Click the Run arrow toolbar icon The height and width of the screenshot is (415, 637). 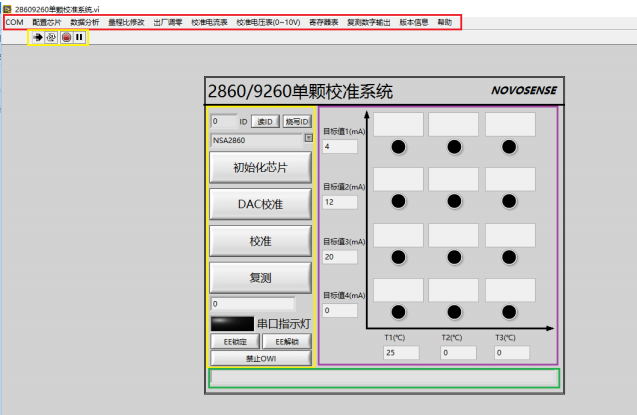coord(37,37)
